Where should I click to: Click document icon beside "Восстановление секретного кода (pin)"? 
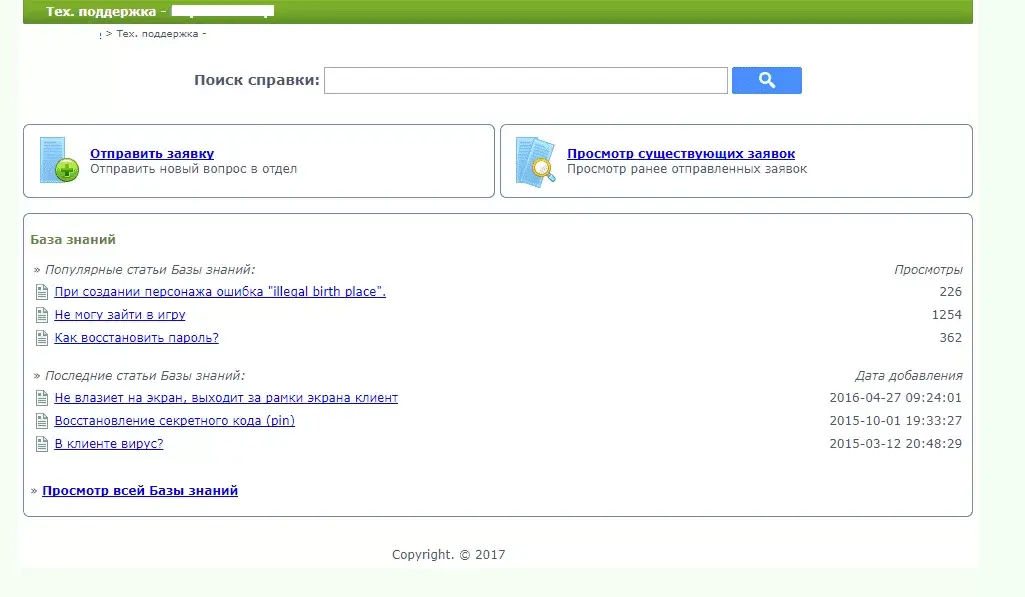(42, 420)
